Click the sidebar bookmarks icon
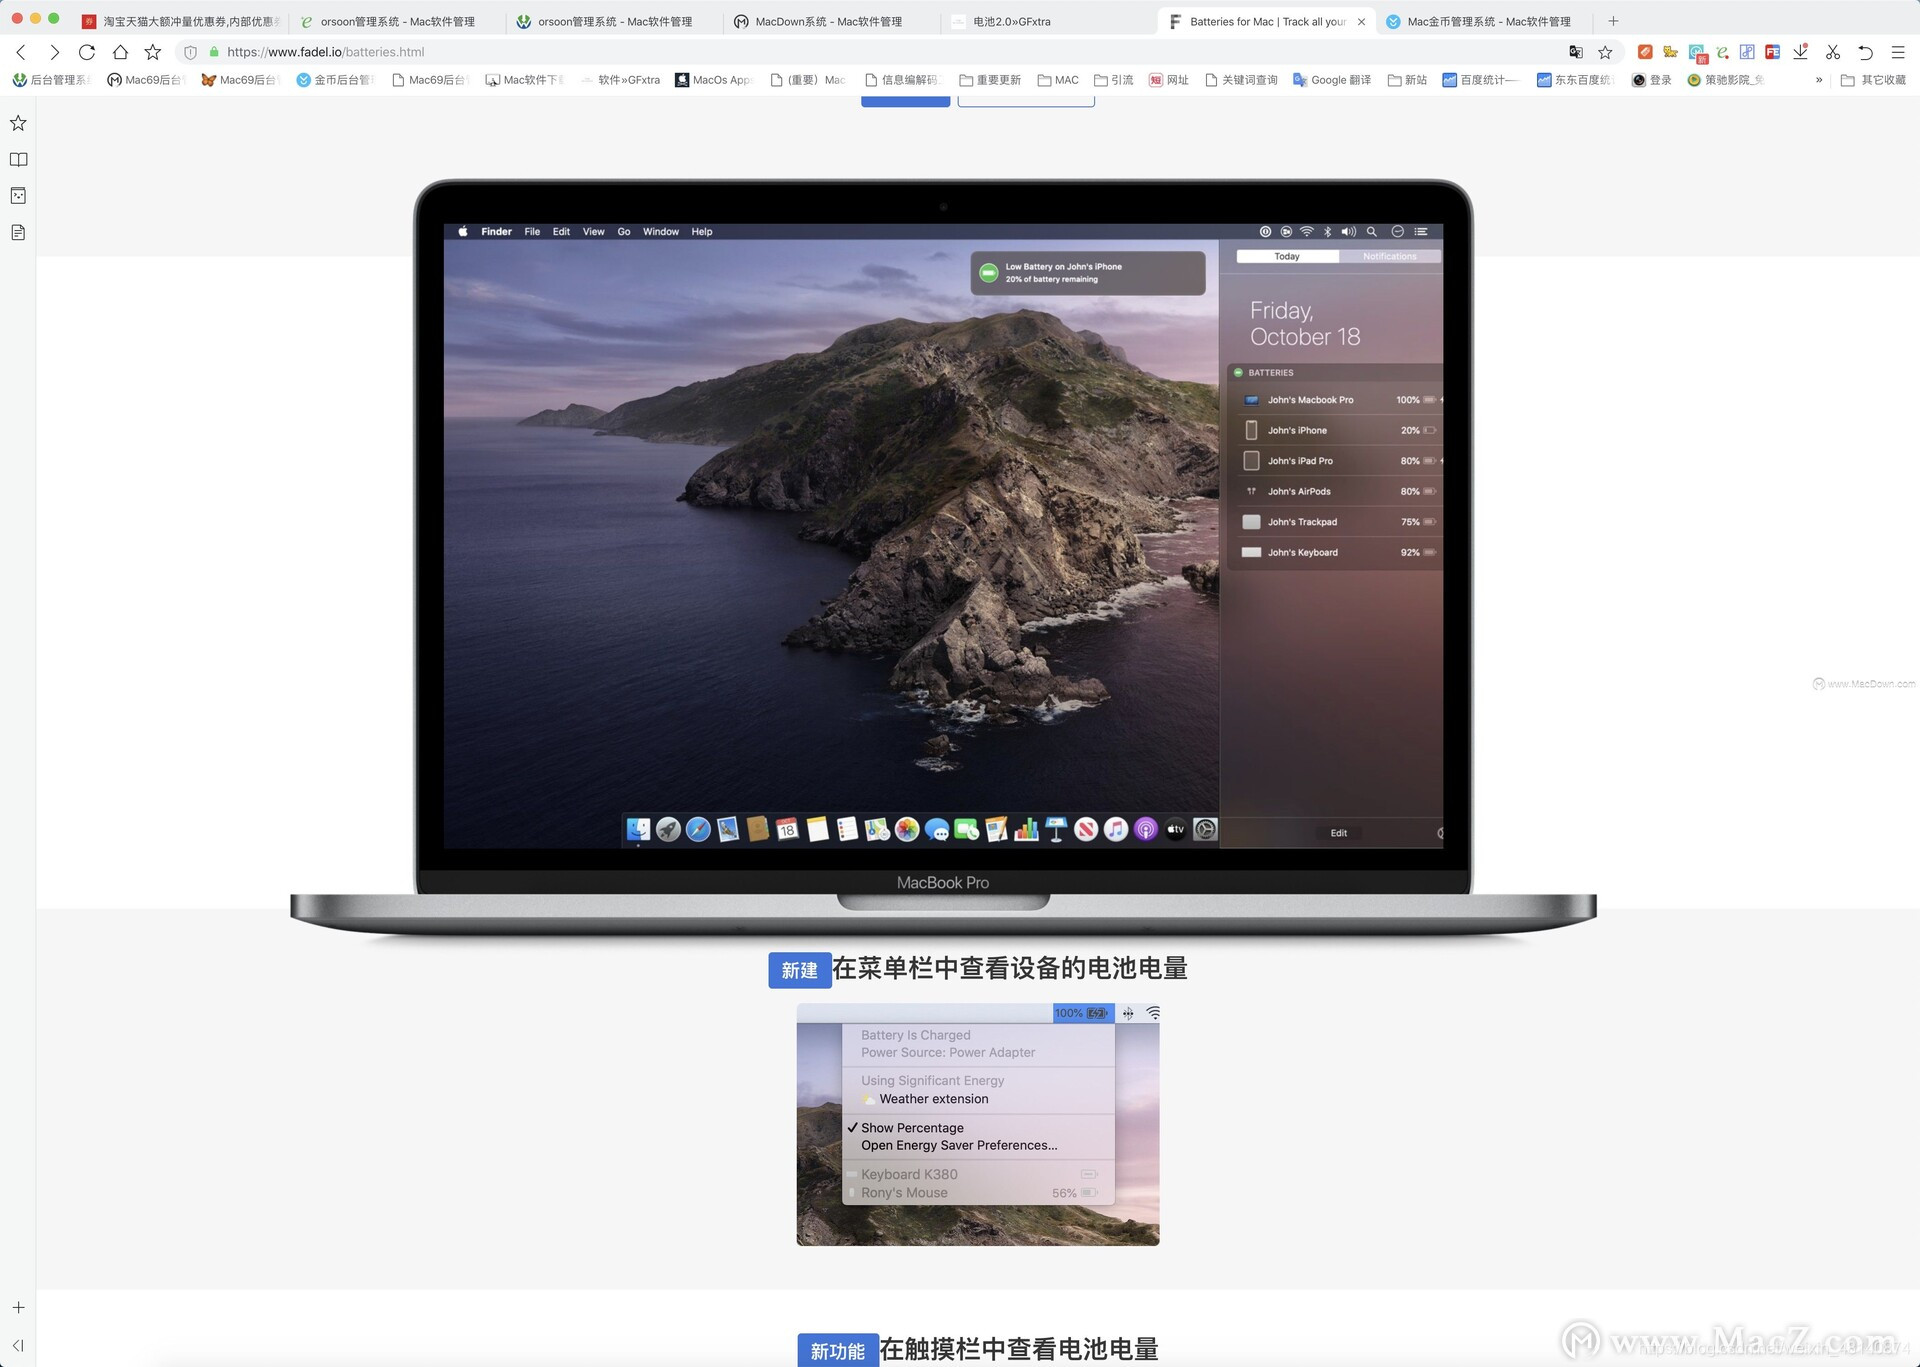The width and height of the screenshot is (1920, 1367). tap(22, 121)
